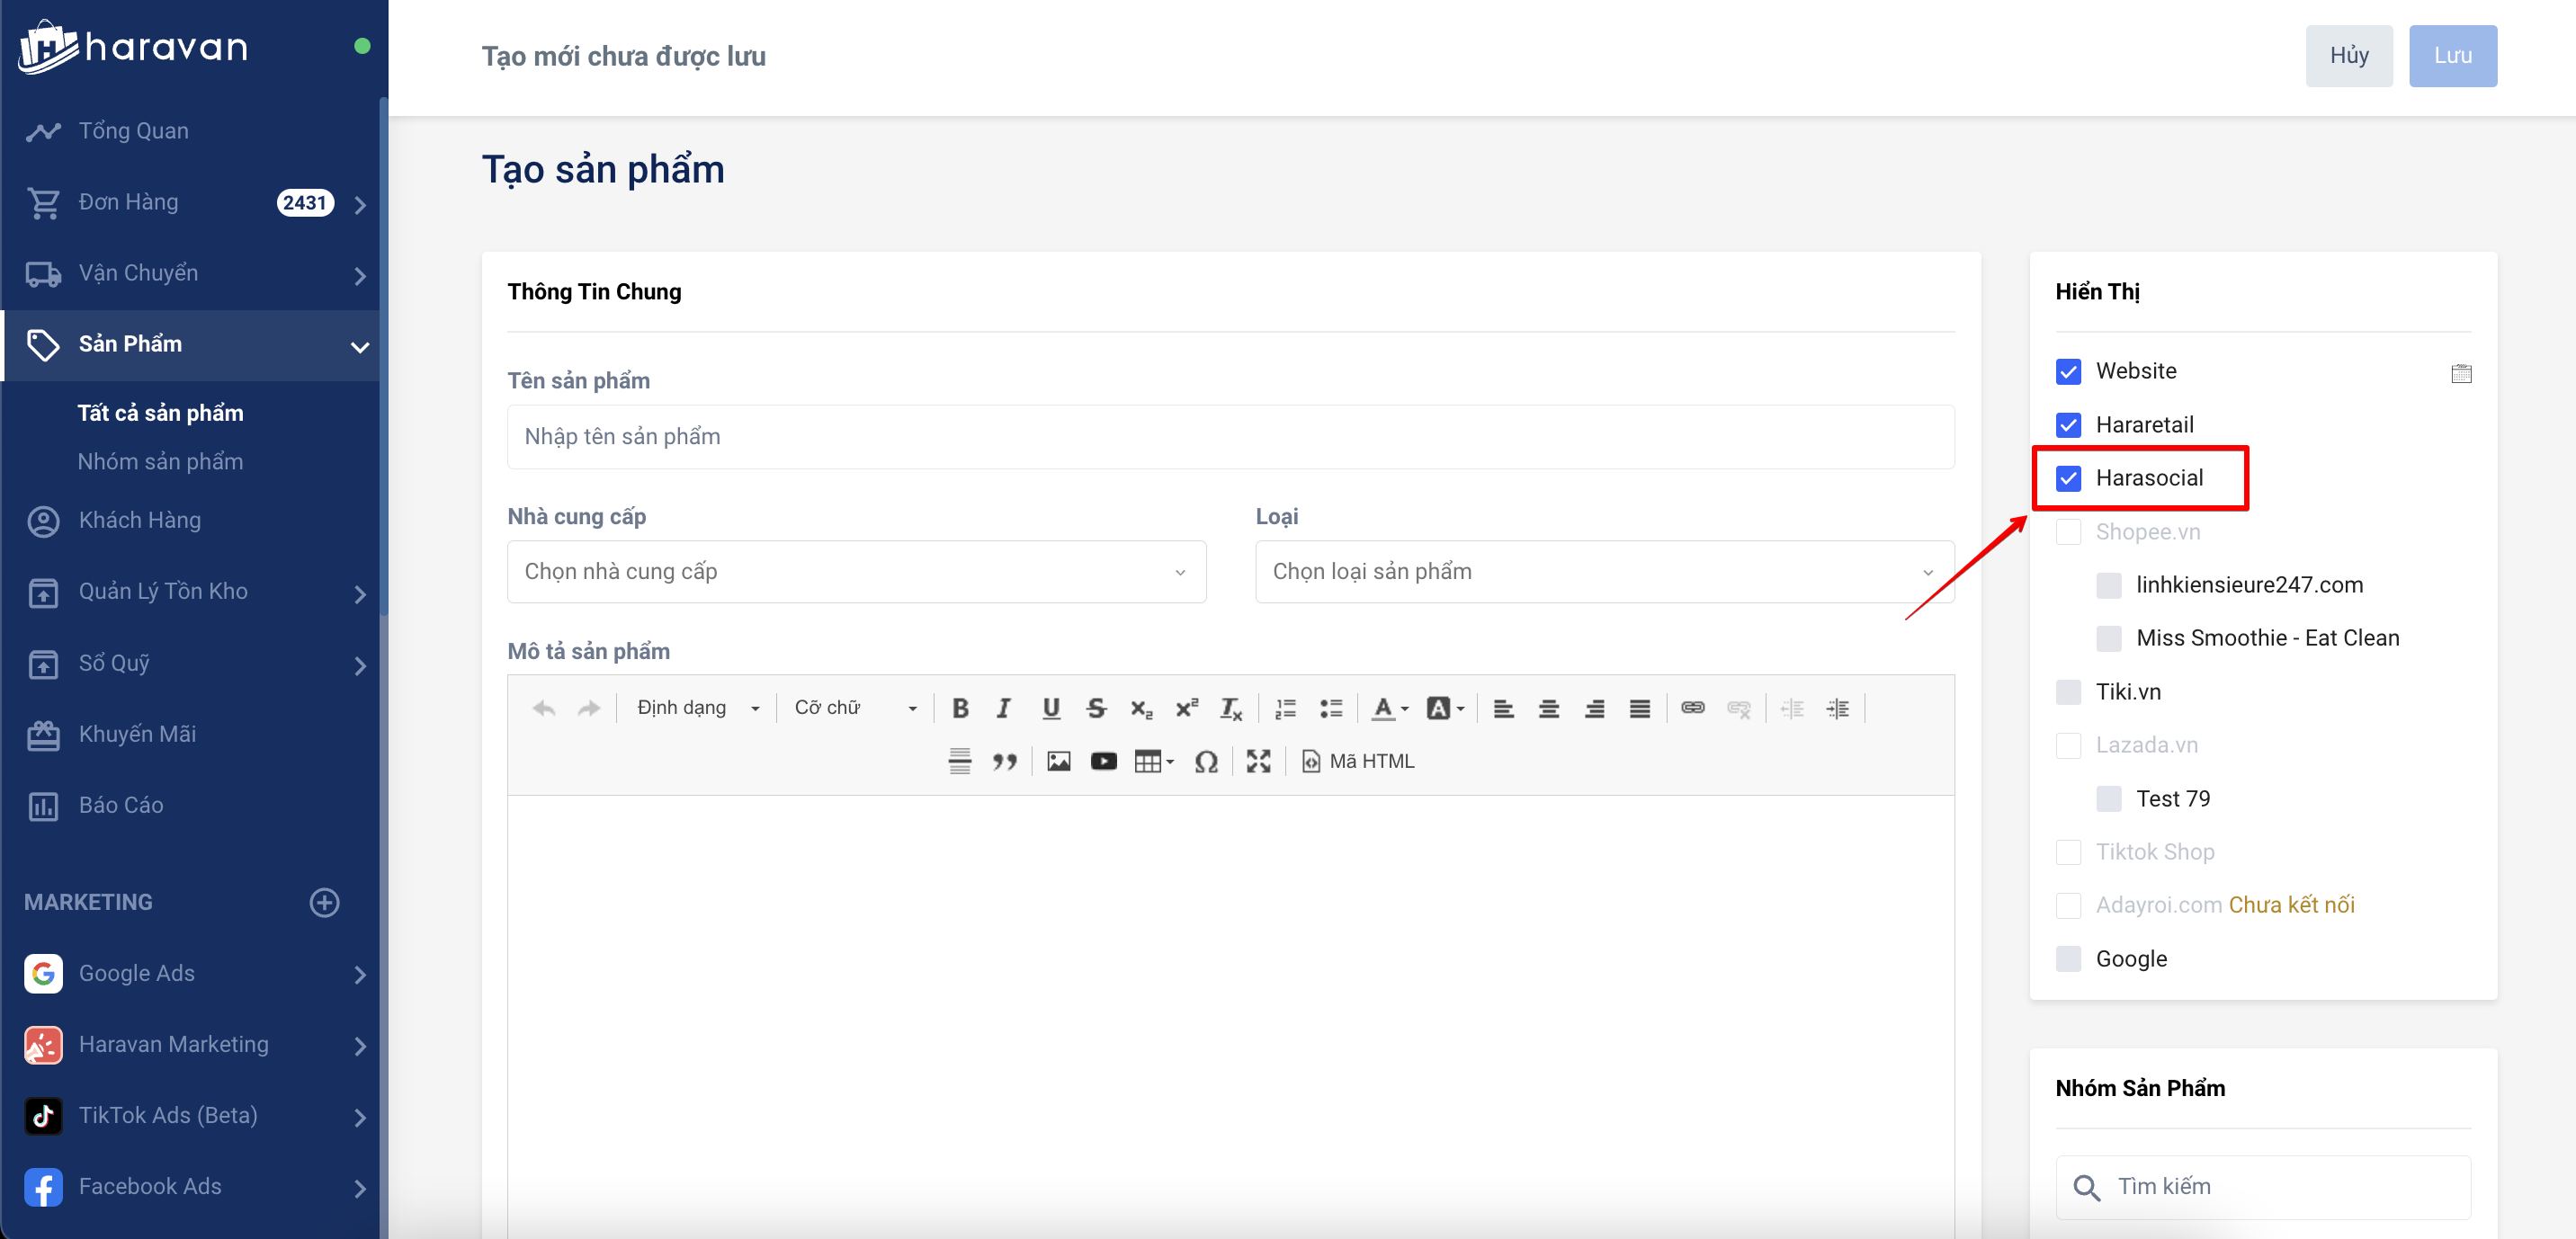The width and height of the screenshot is (2576, 1239).
Task: Click the blockquote icon
Action: pyautogui.click(x=1004, y=761)
